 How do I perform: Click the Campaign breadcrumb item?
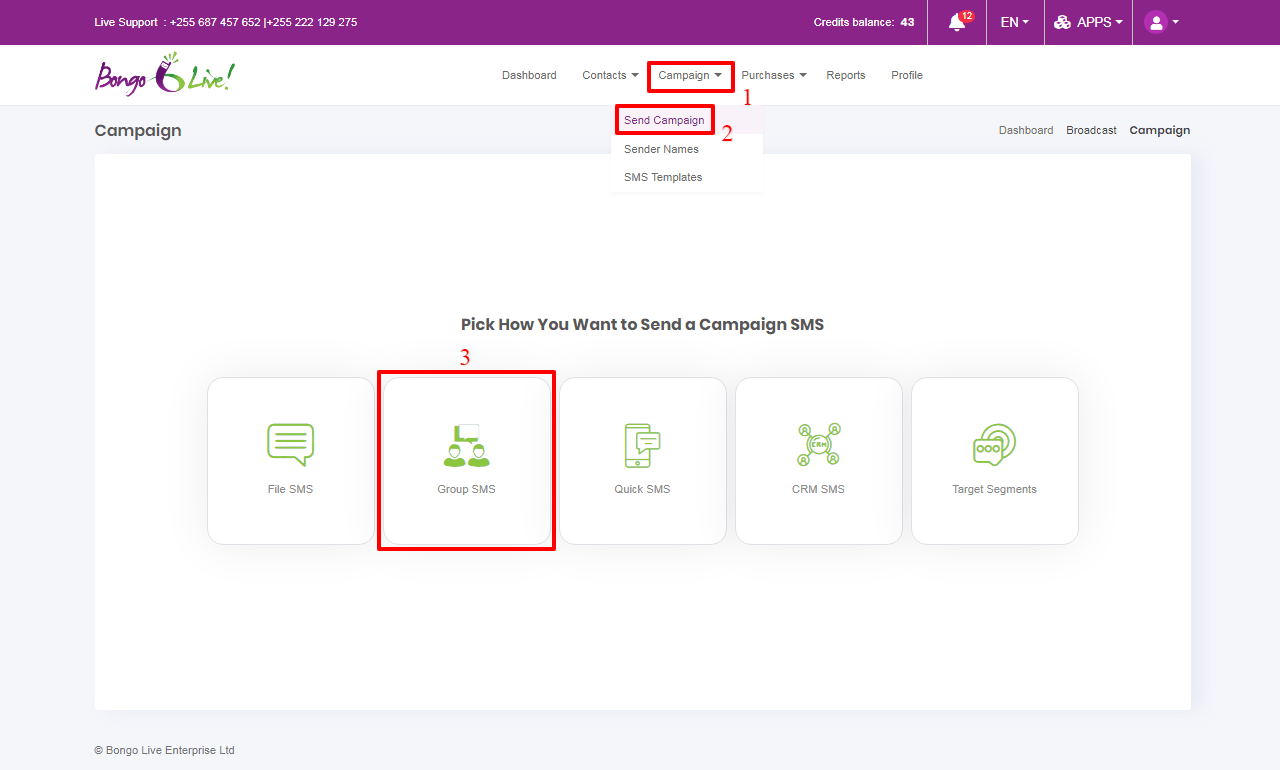click(x=1160, y=130)
